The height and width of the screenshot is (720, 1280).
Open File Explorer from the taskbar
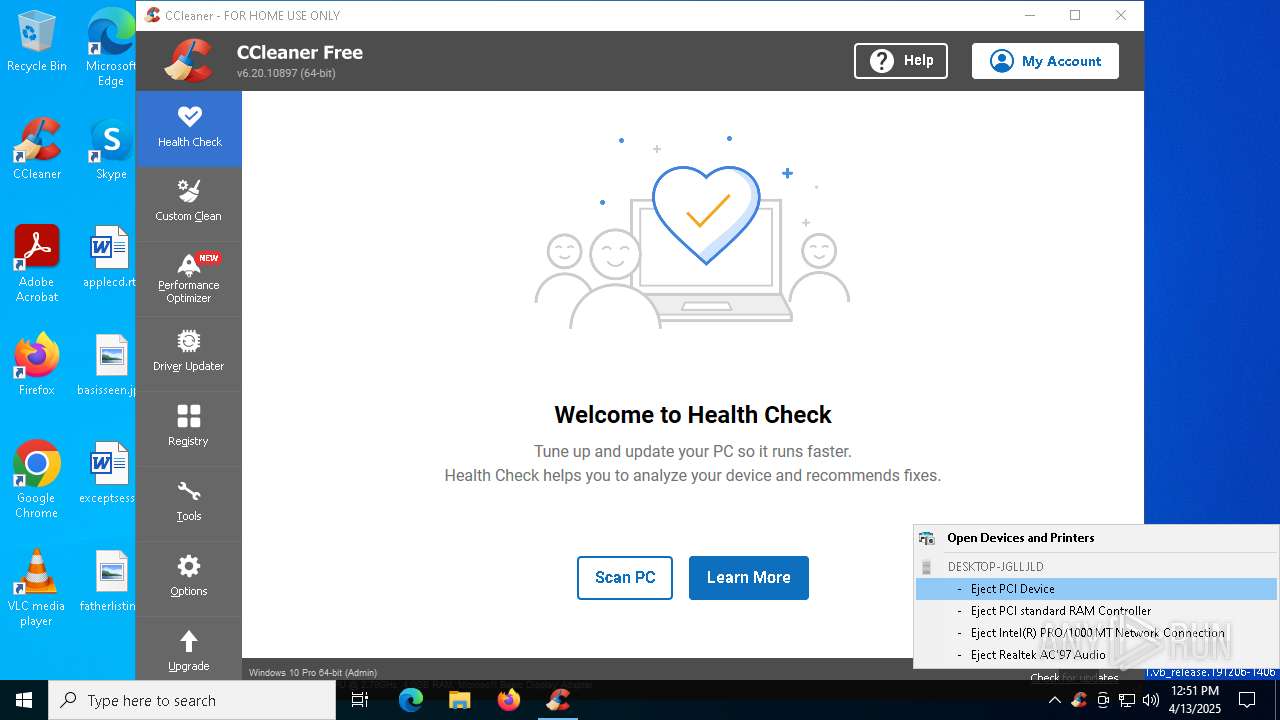point(460,700)
